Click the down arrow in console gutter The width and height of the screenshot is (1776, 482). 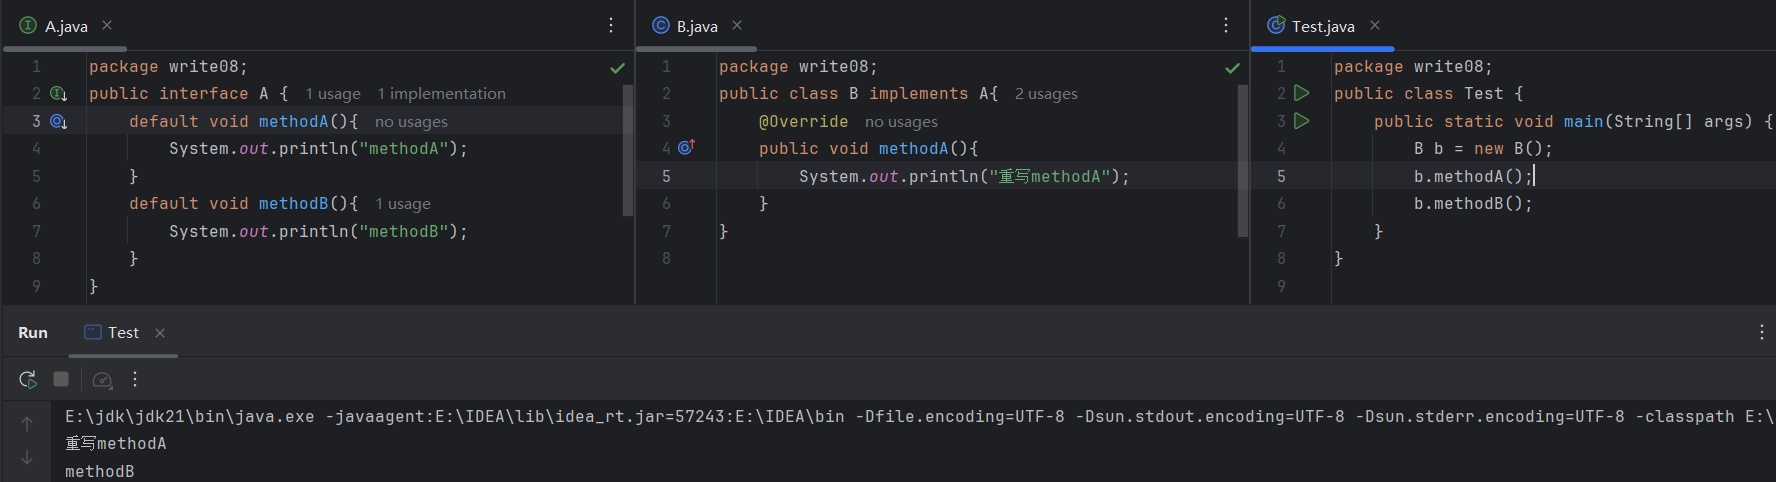27,457
